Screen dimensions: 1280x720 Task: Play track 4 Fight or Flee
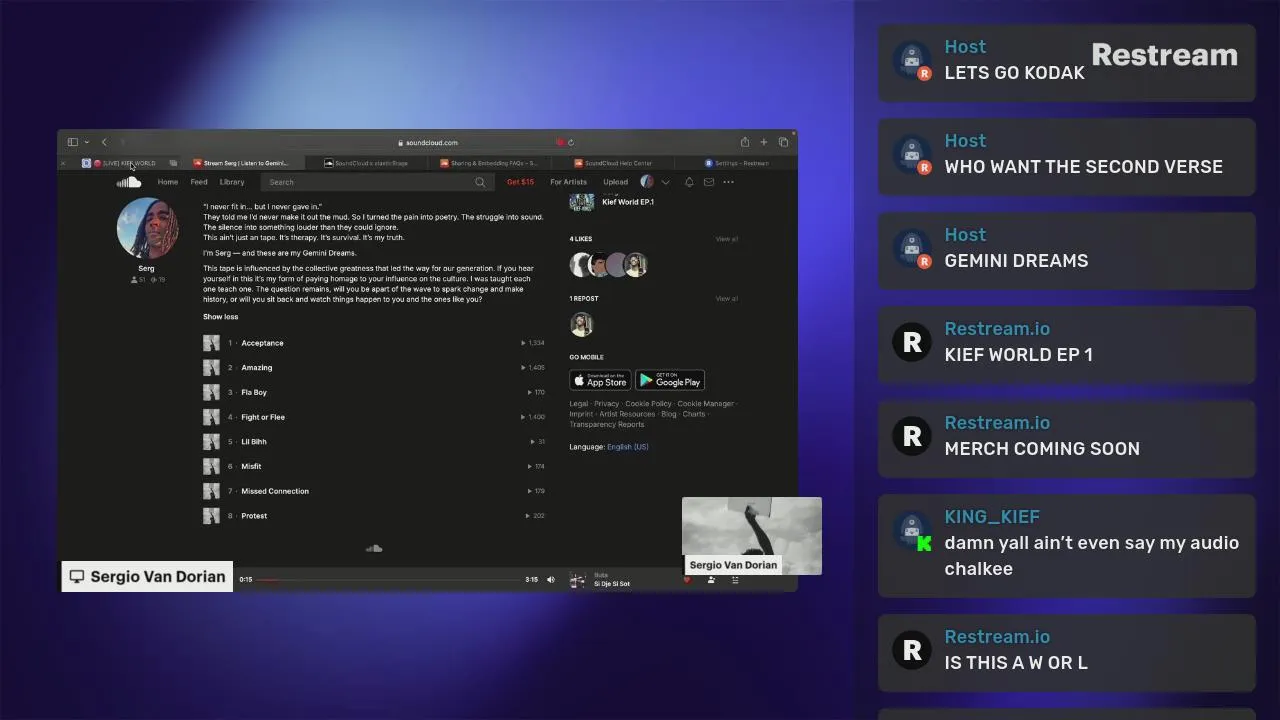point(374,417)
